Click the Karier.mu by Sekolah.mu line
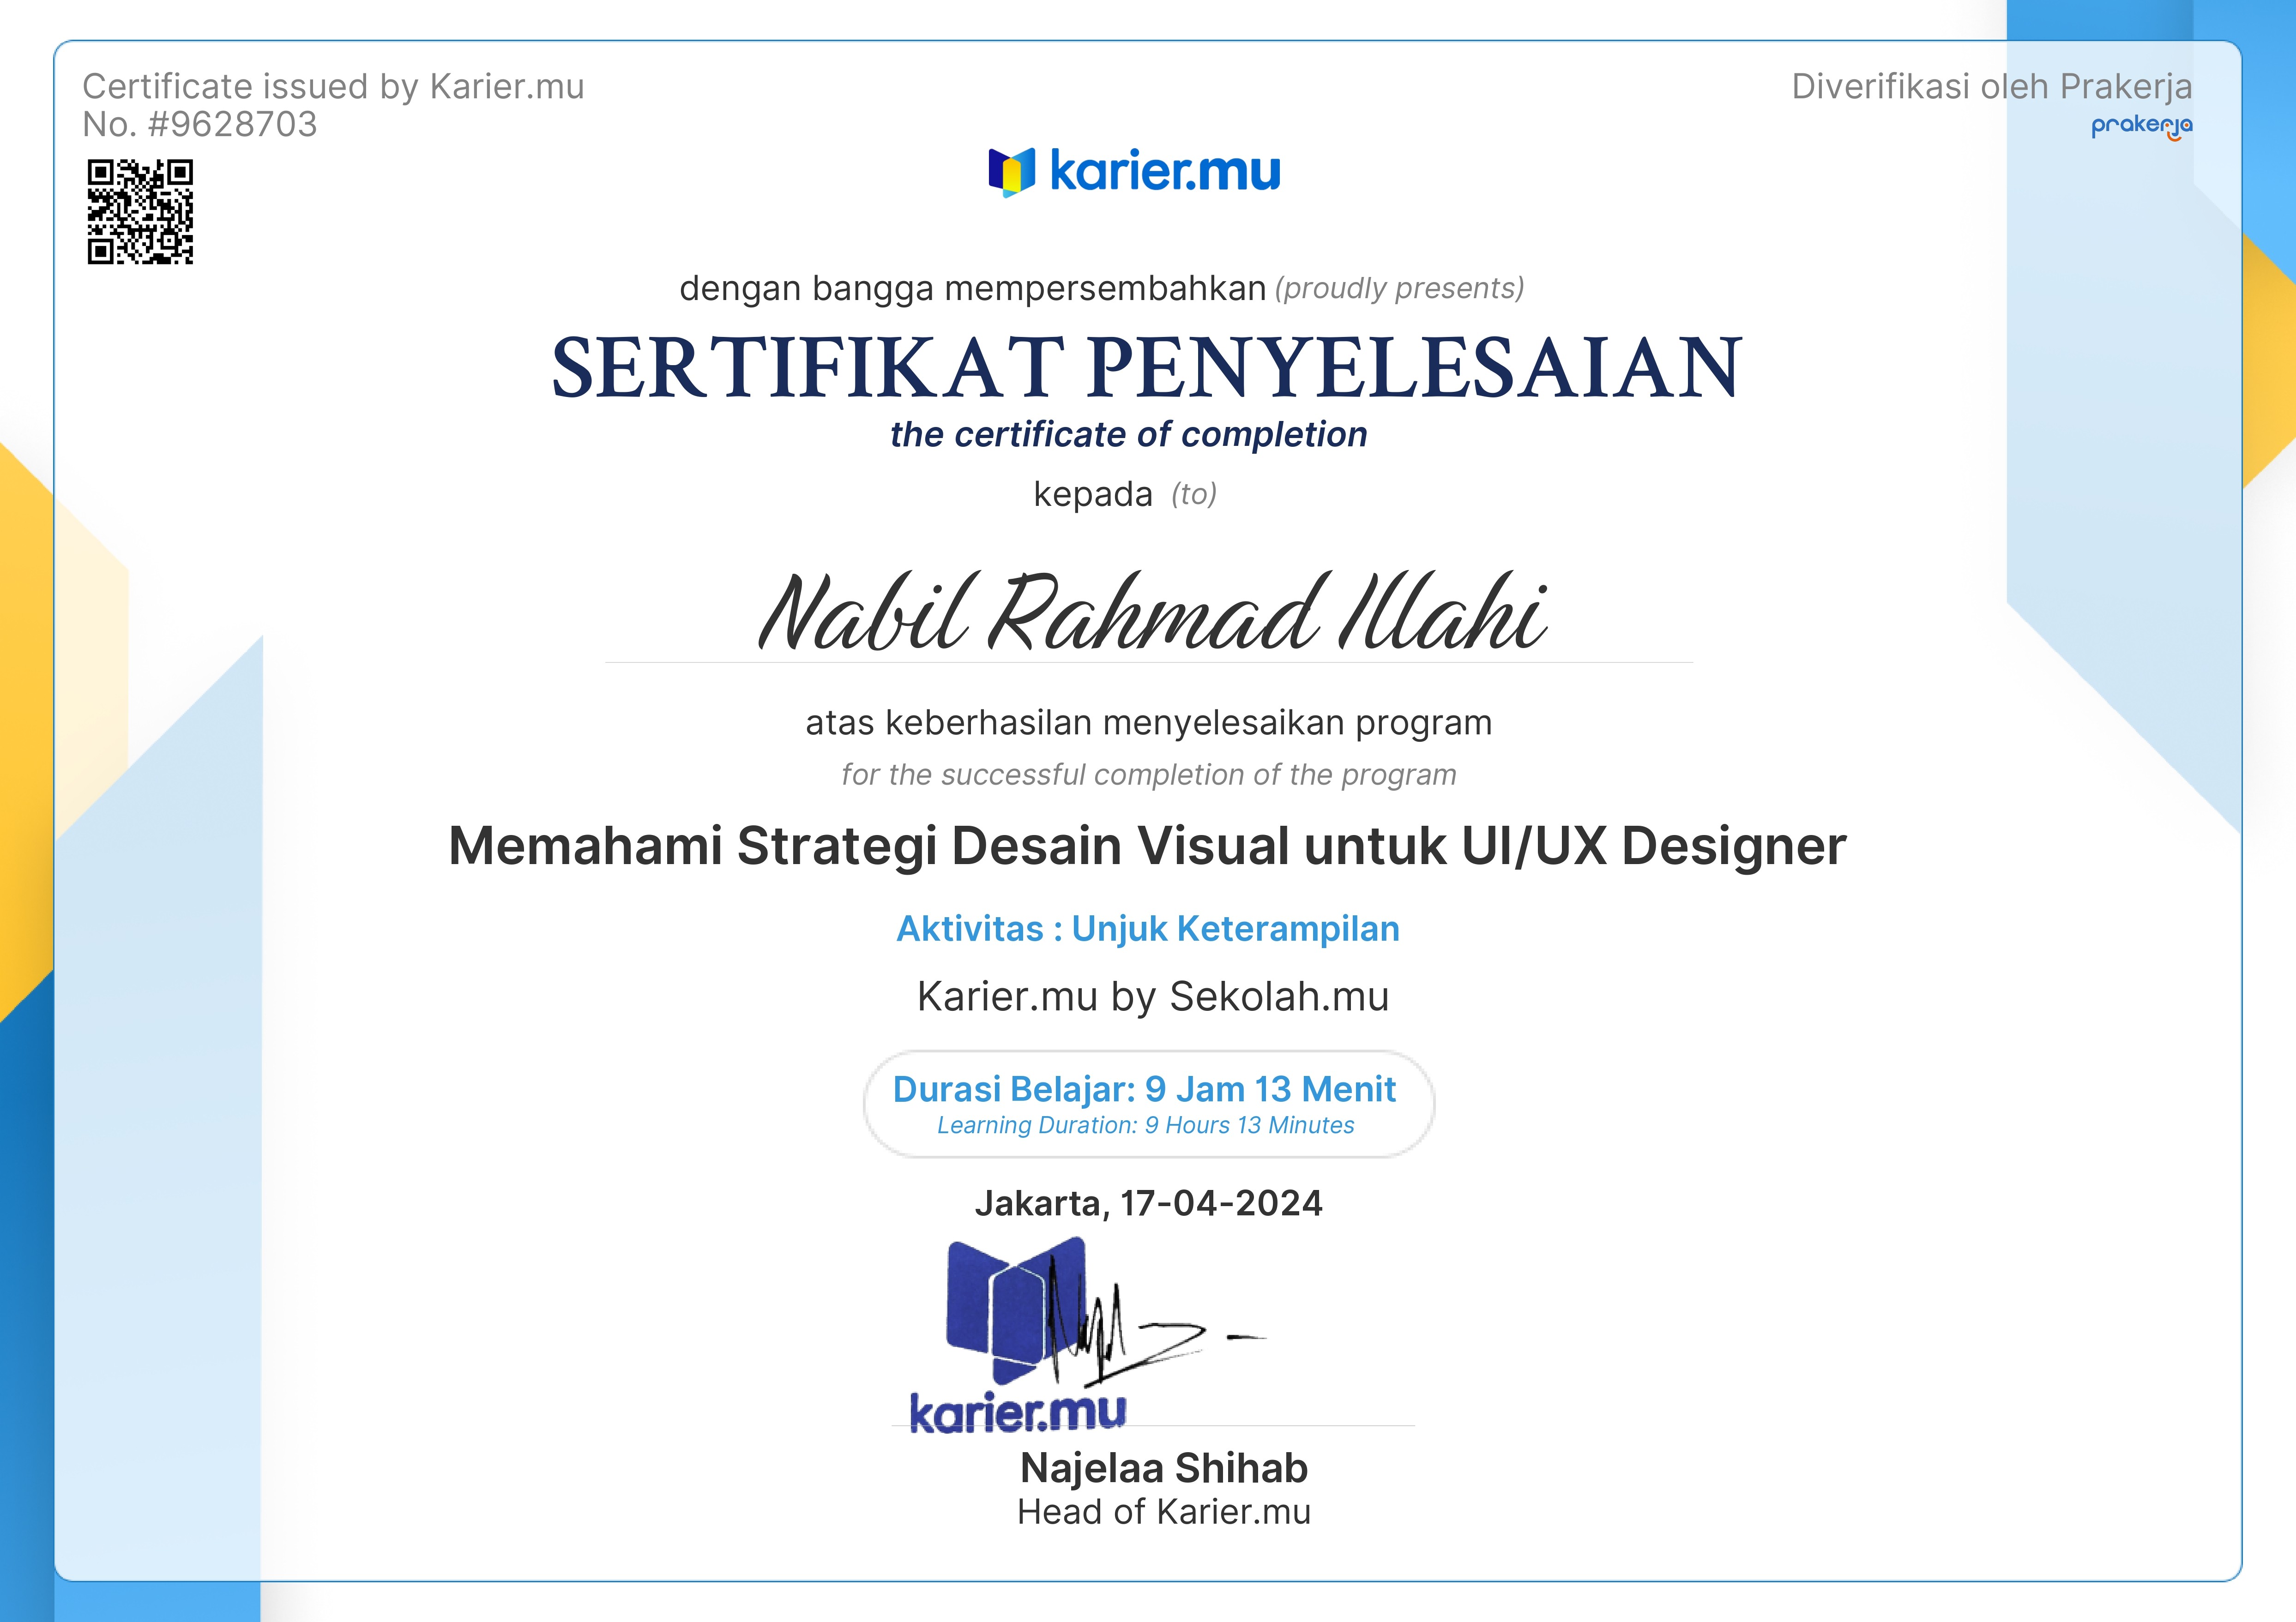 tap(1152, 997)
